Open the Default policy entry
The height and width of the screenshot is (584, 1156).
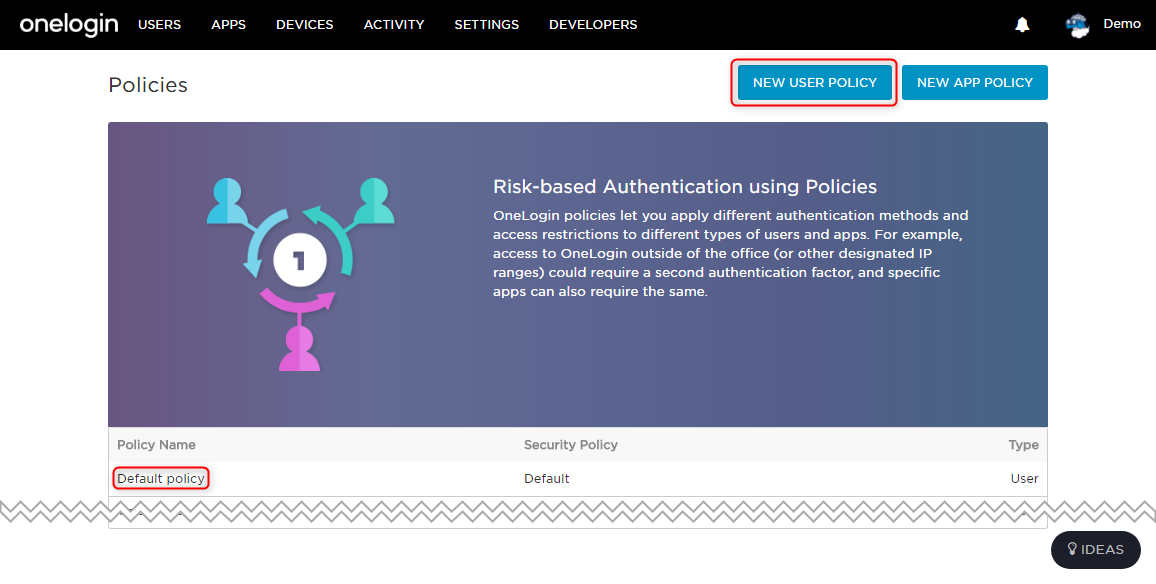tap(161, 479)
